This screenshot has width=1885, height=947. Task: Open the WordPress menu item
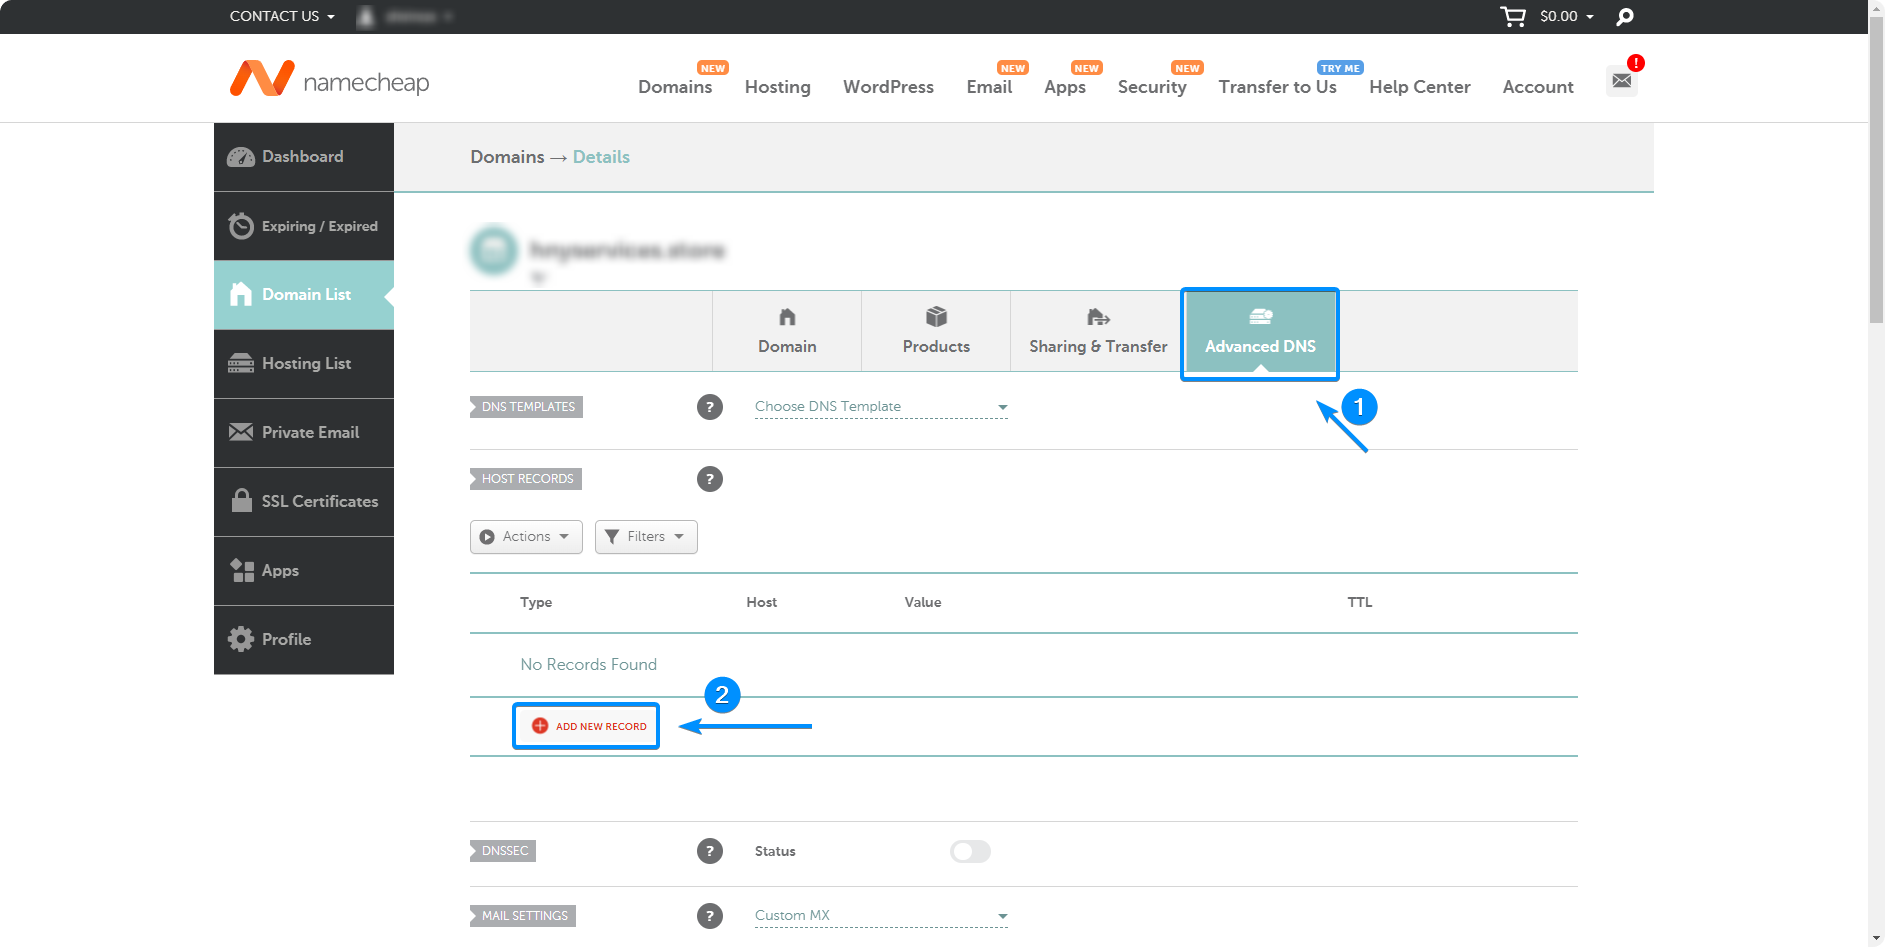(x=888, y=87)
